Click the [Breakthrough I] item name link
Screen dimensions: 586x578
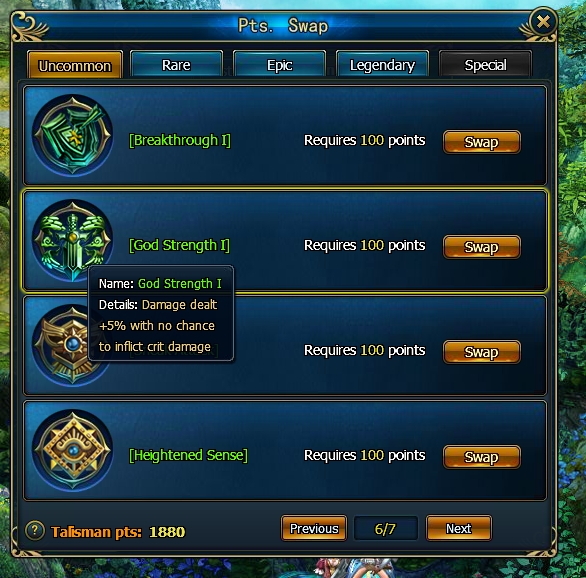pos(180,140)
